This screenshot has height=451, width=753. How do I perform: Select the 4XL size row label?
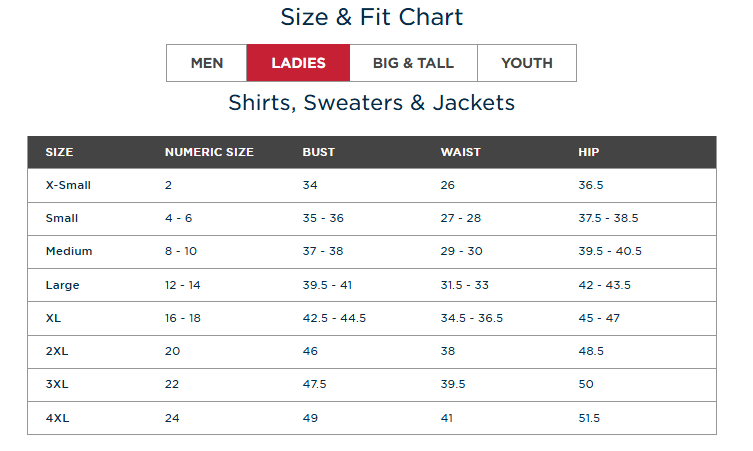point(57,418)
